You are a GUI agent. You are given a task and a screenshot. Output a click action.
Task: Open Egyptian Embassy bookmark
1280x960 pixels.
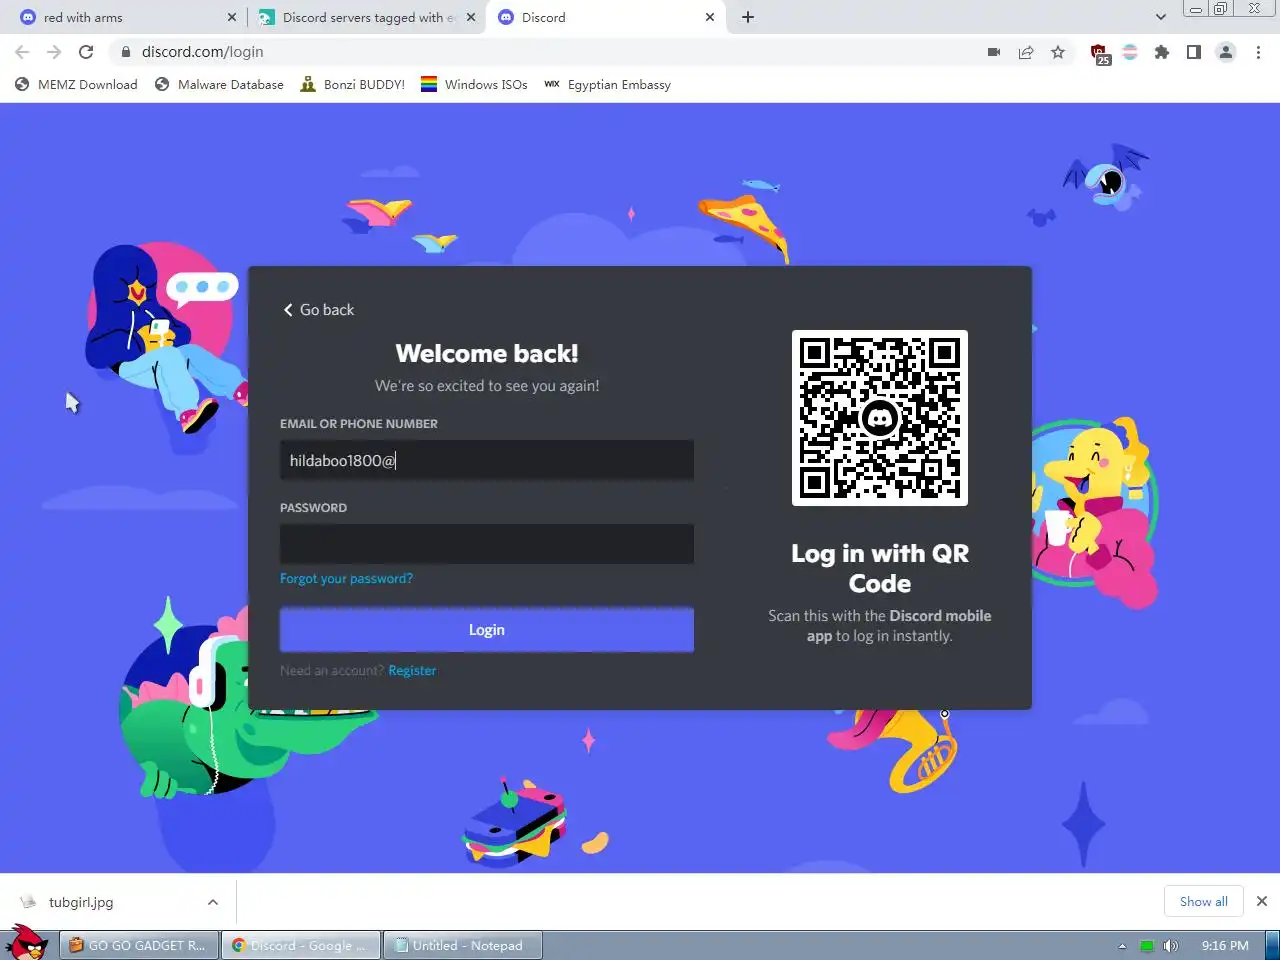click(x=607, y=85)
